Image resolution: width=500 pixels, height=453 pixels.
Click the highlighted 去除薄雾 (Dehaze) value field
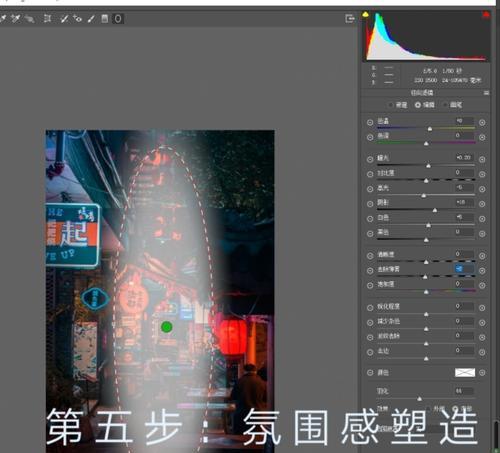tap(464, 269)
